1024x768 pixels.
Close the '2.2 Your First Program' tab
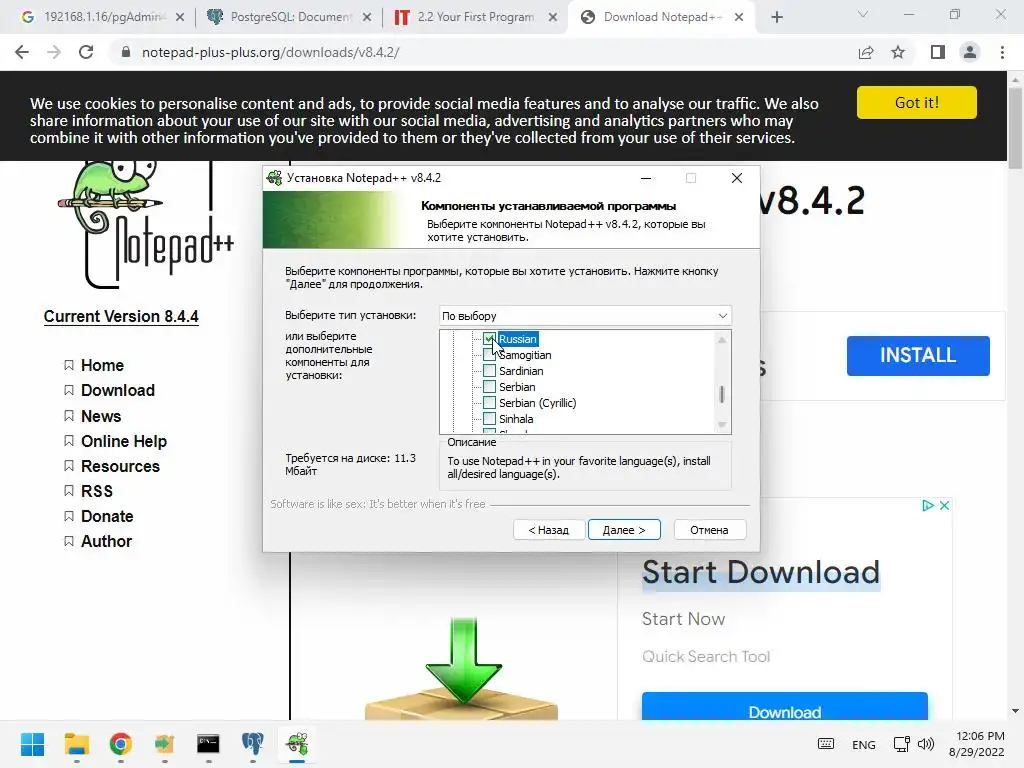[553, 18]
